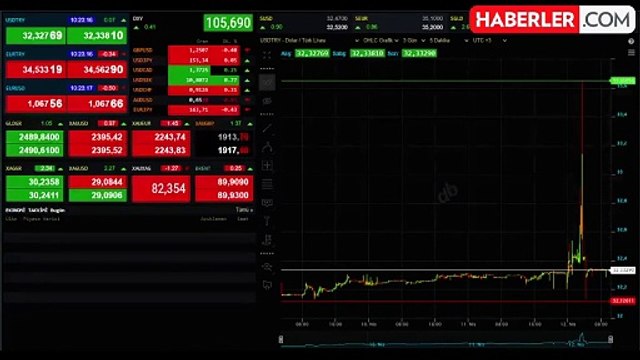The image size is (640, 360).
Task: Click the dark tile value starting 1913
Action: tap(224, 137)
